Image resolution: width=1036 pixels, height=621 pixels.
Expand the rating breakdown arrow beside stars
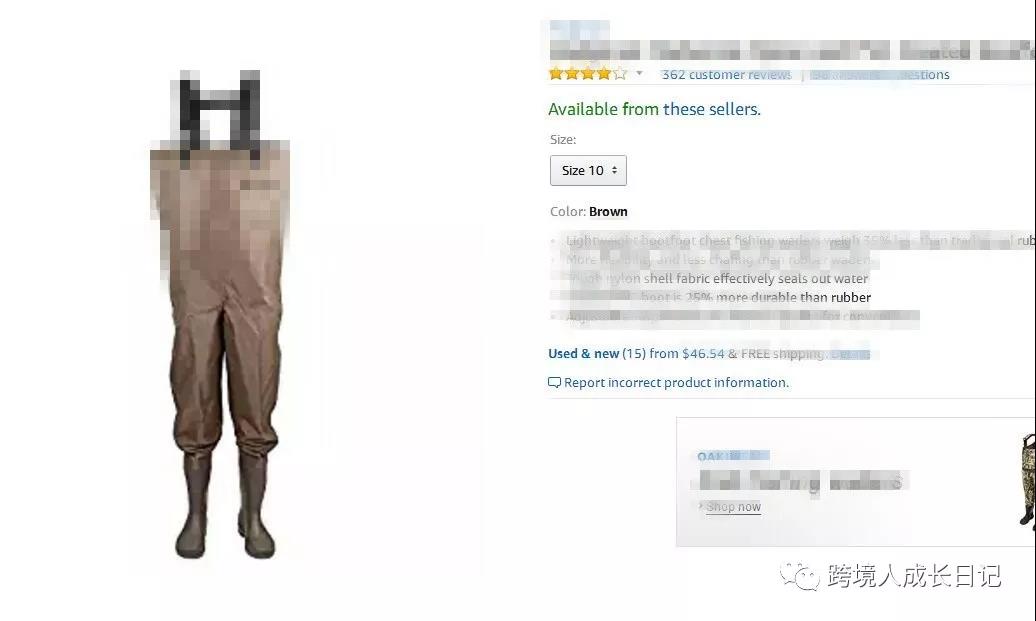tap(640, 73)
